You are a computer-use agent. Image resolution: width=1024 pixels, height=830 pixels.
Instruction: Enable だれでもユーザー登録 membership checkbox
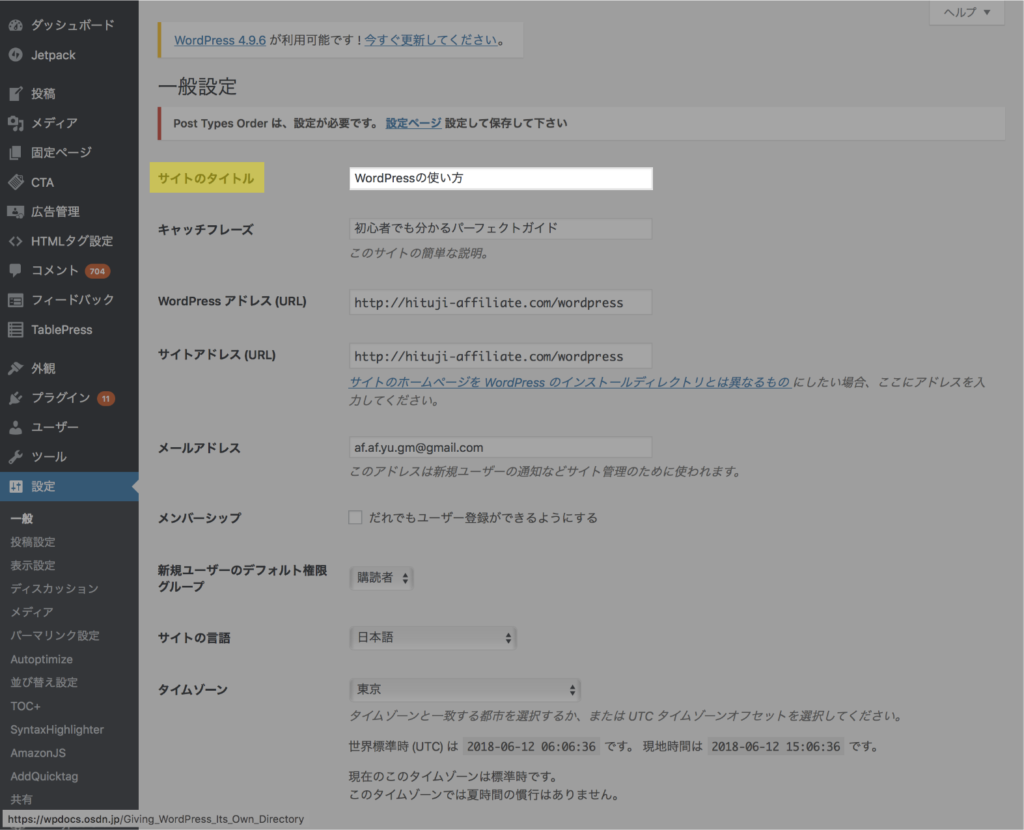(x=355, y=518)
